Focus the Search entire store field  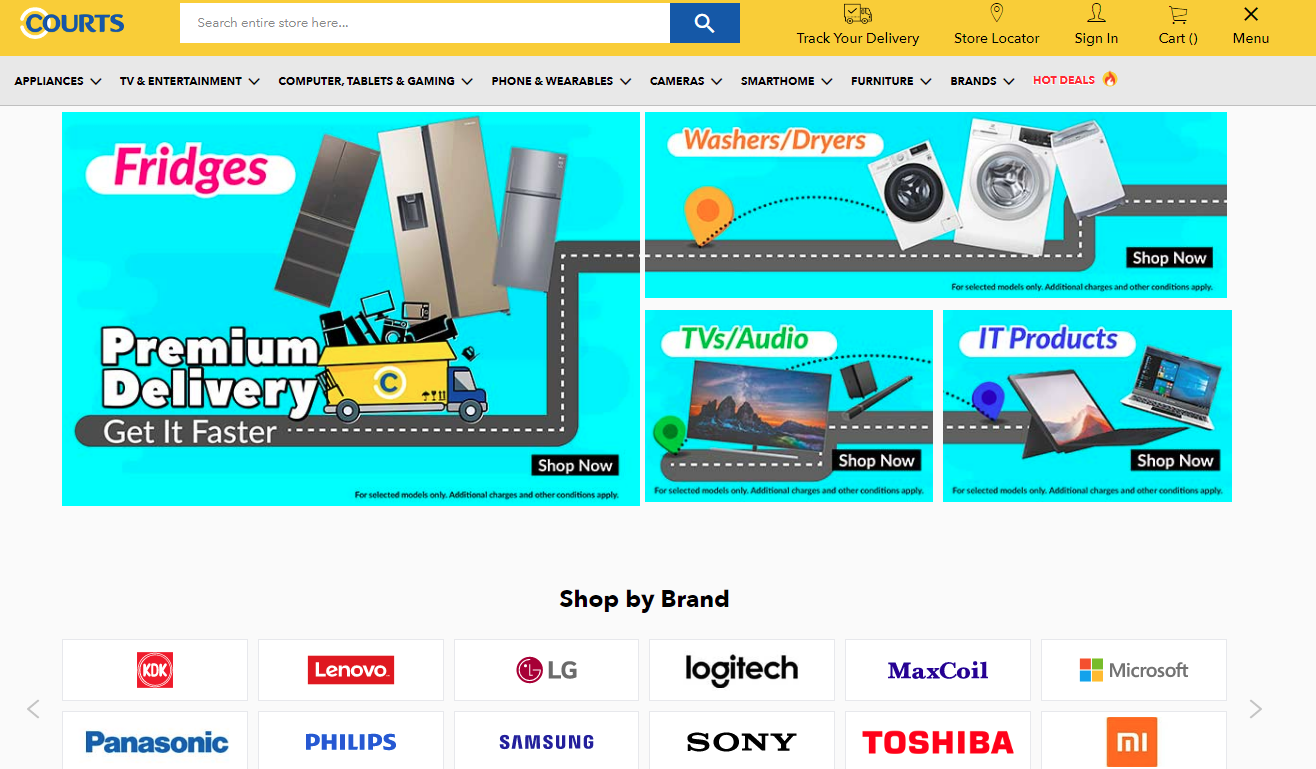425,23
